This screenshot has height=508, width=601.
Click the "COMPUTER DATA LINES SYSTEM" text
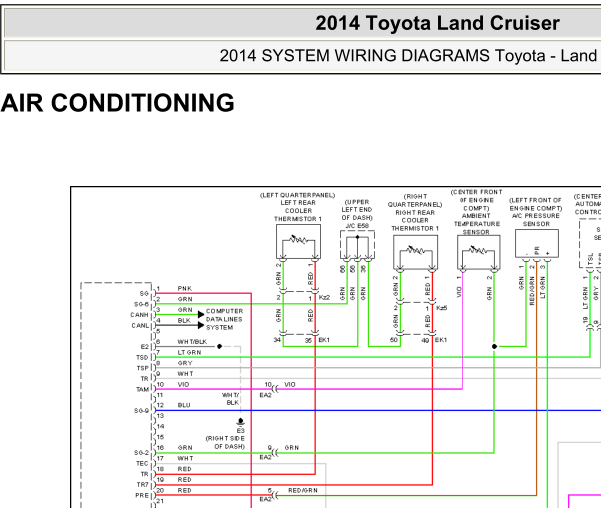pyautogui.click(x=224, y=319)
